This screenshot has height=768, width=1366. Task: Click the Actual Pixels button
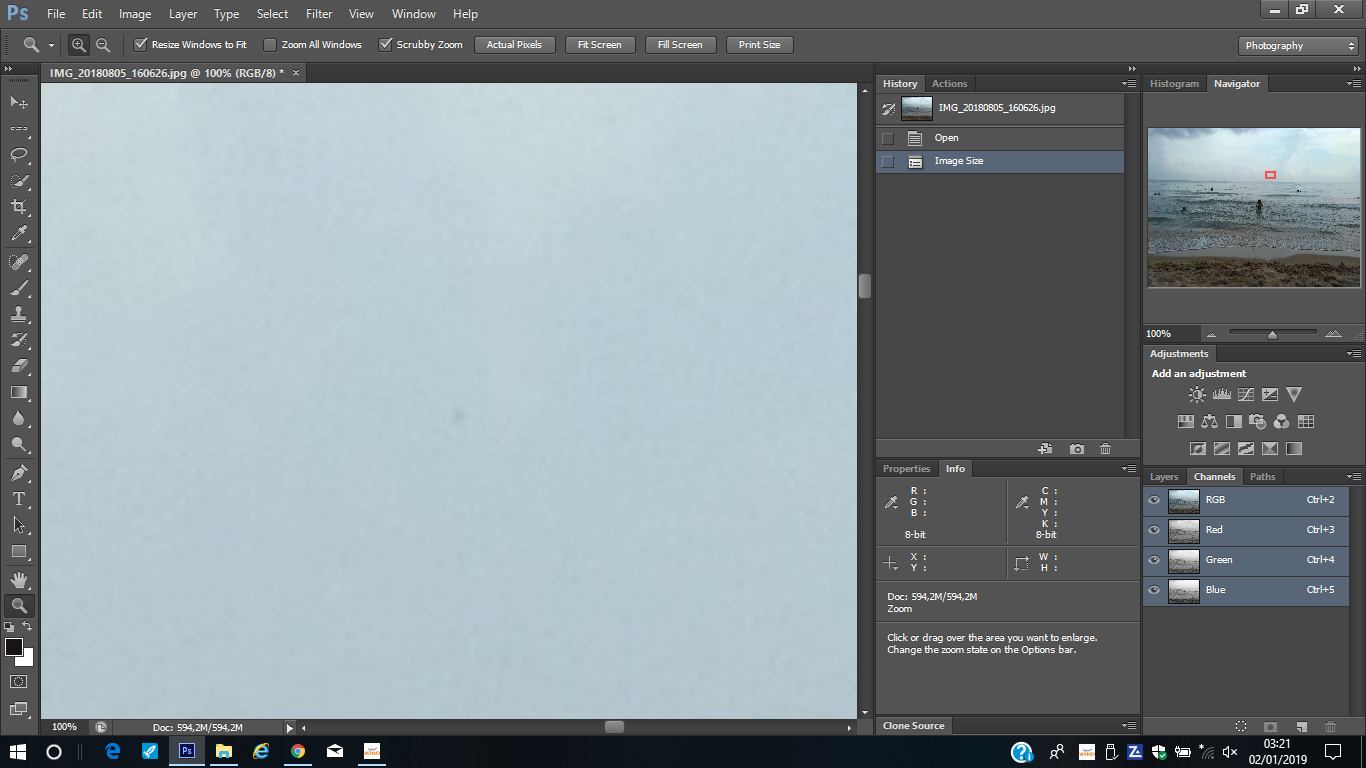pos(514,45)
